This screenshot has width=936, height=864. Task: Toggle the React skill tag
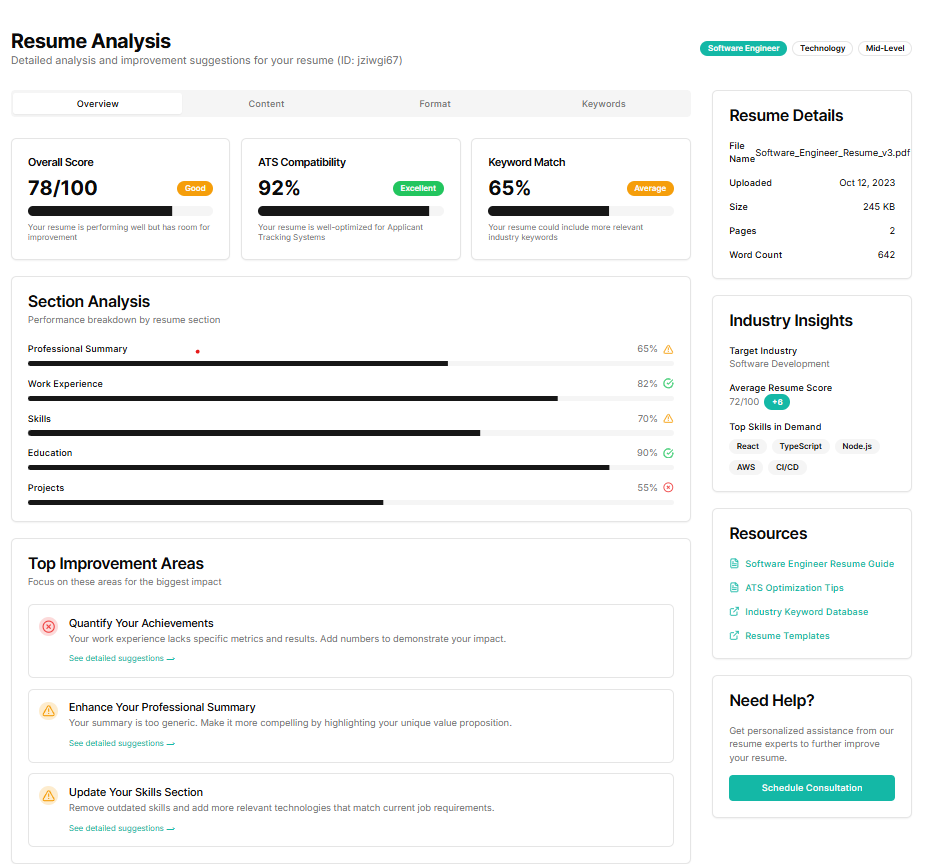pyautogui.click(x=746, y=446)
